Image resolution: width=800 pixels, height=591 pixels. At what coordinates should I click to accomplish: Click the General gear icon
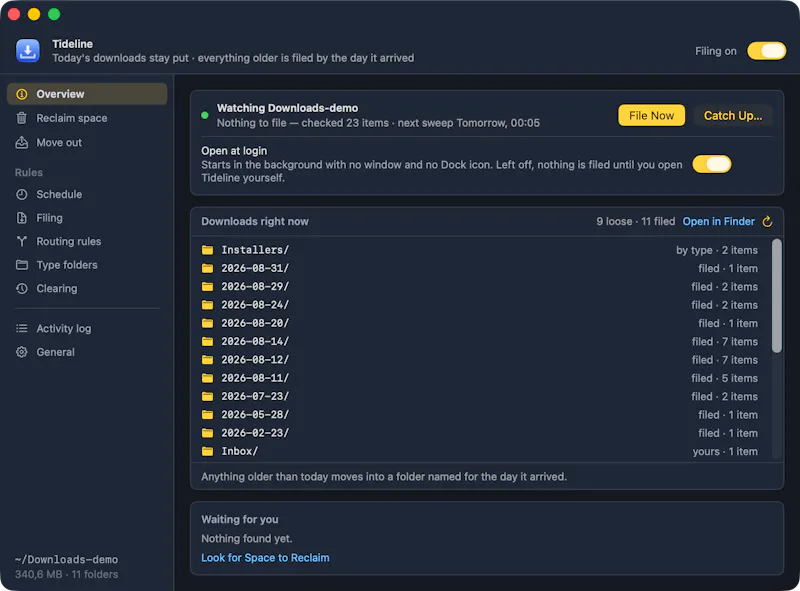tap(22, 352)
